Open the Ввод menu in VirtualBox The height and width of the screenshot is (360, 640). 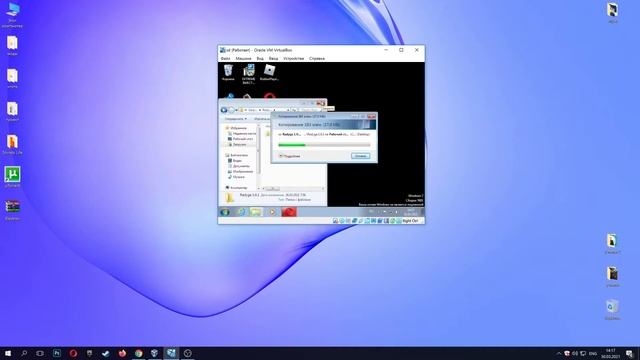(273, 59)
